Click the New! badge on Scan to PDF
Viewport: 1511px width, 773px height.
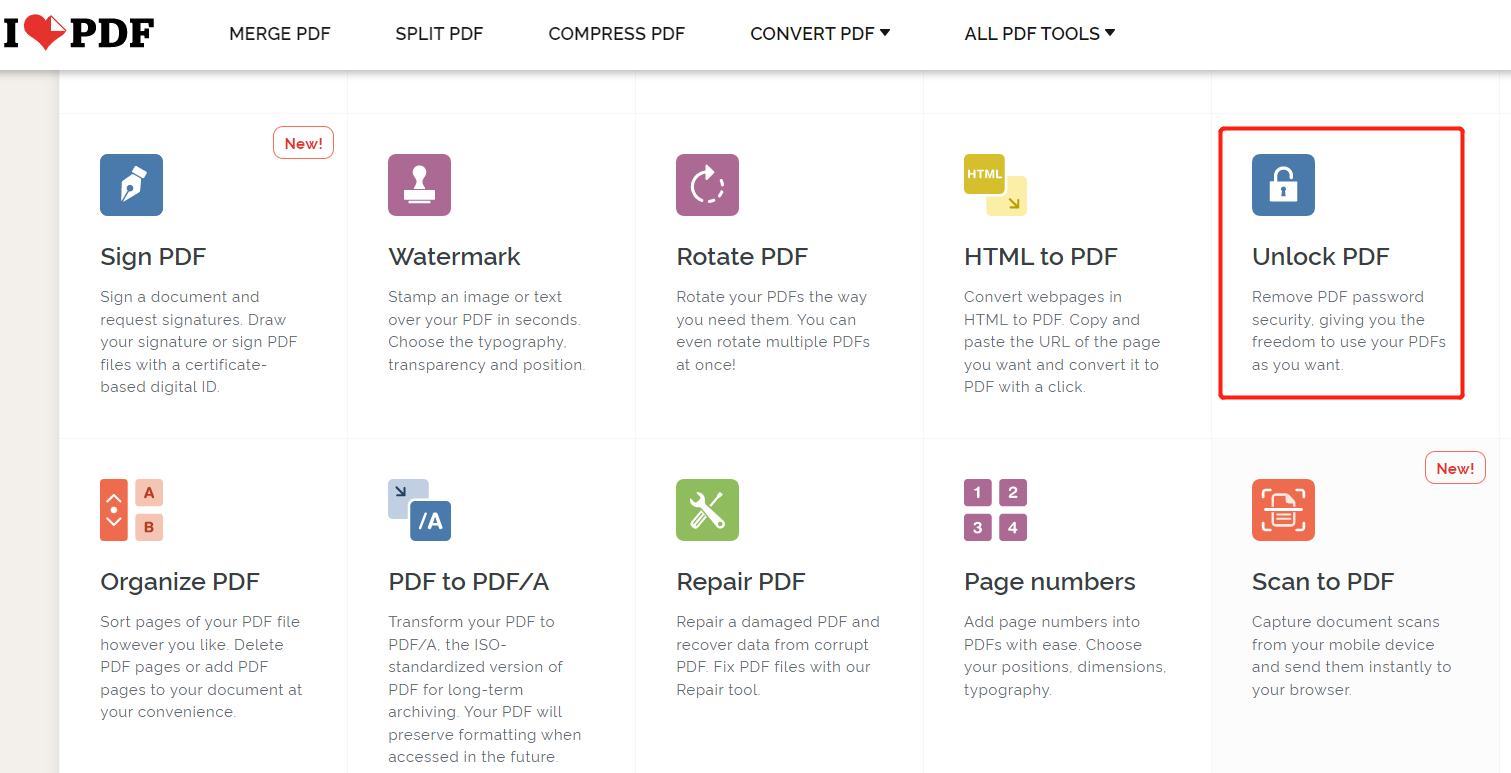pyautogui.click(x=1455, y=468)
